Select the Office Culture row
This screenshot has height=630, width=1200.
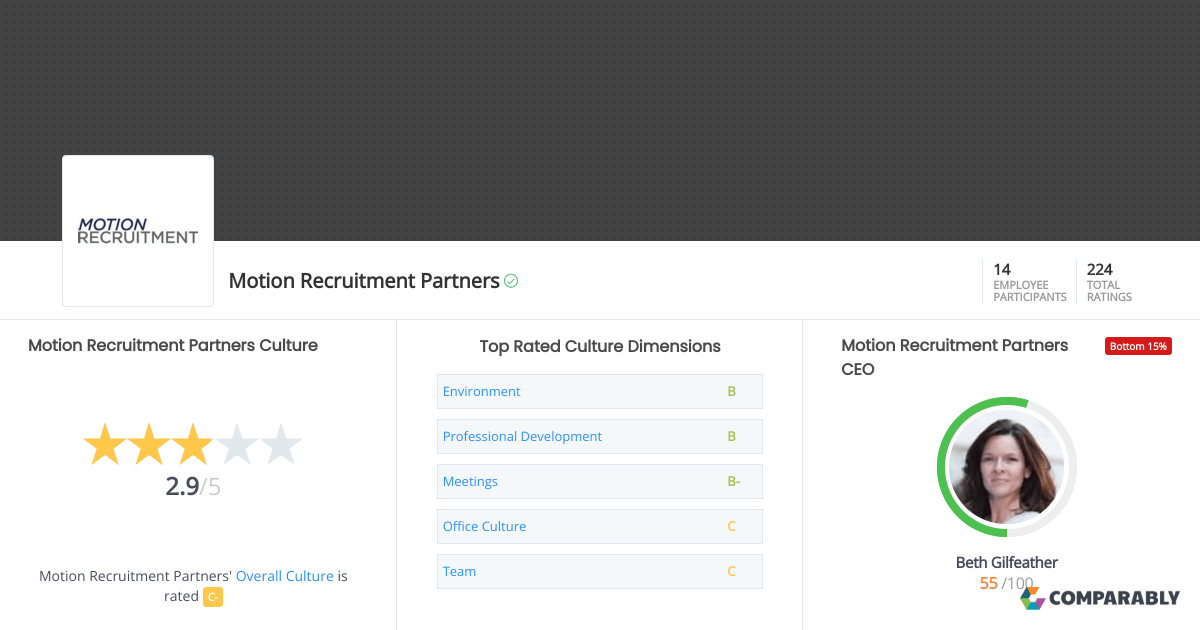[484, 526]
